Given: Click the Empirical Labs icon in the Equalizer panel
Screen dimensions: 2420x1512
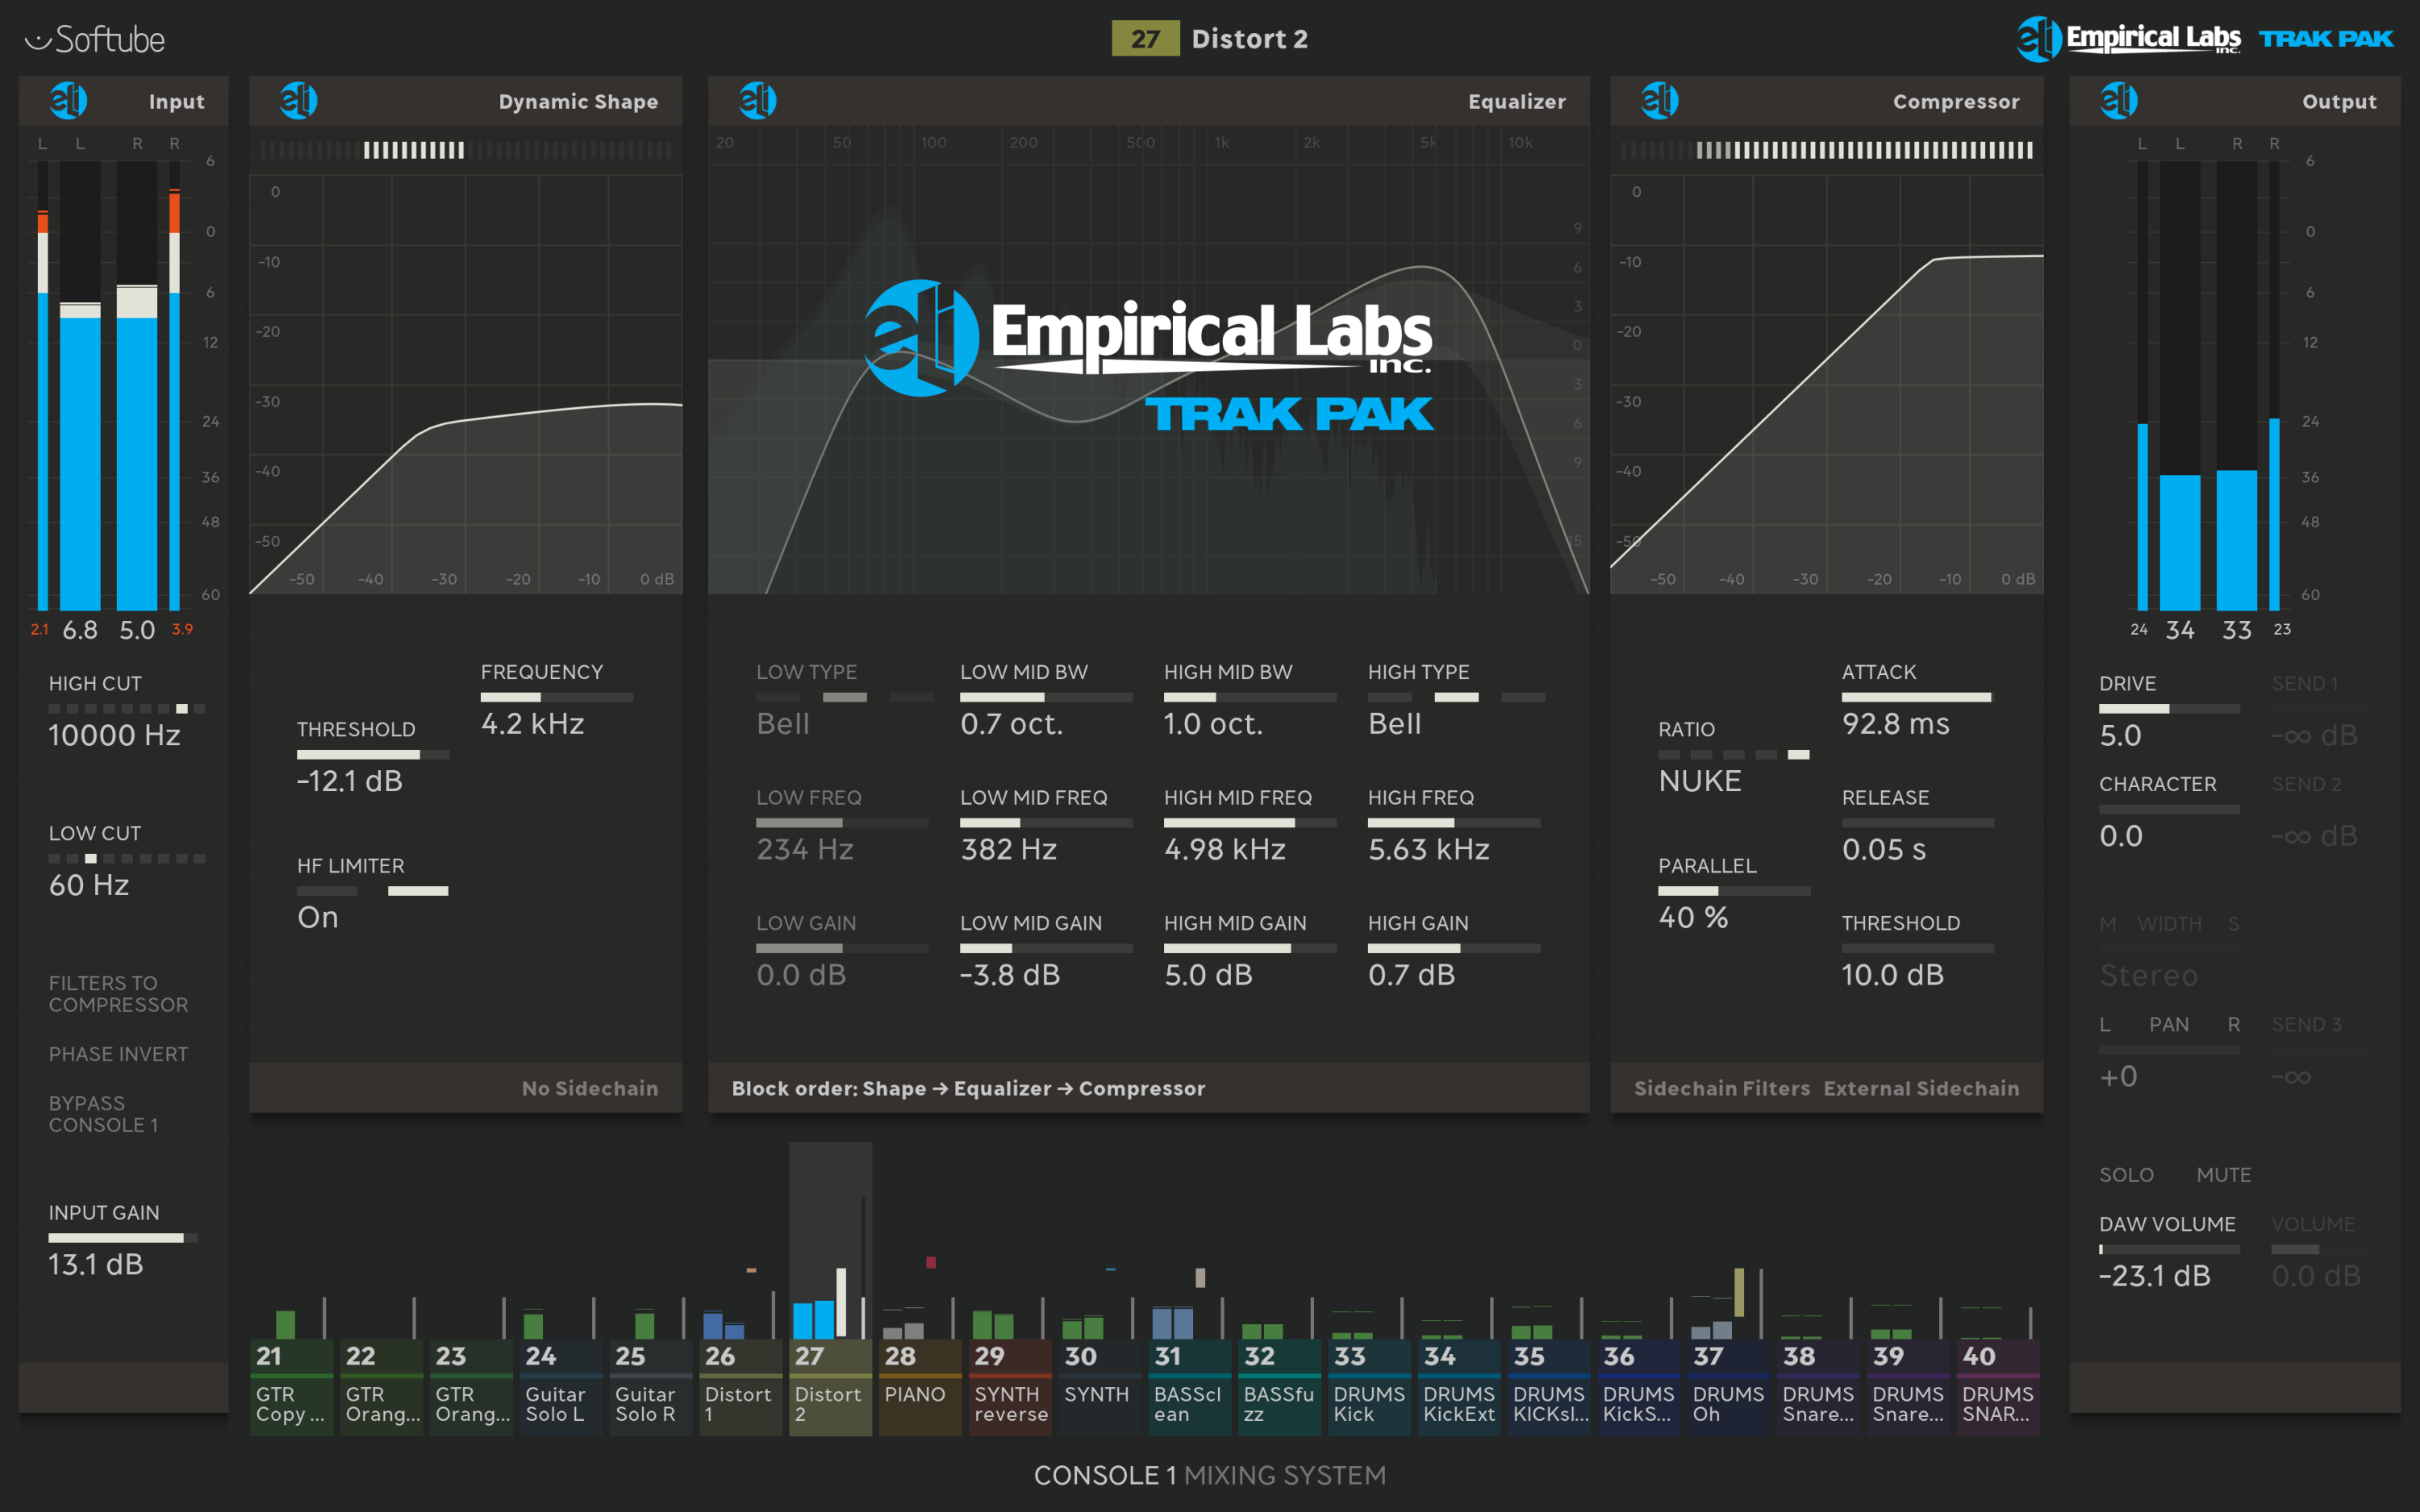Looking at the screenshot, I should 760,100.
